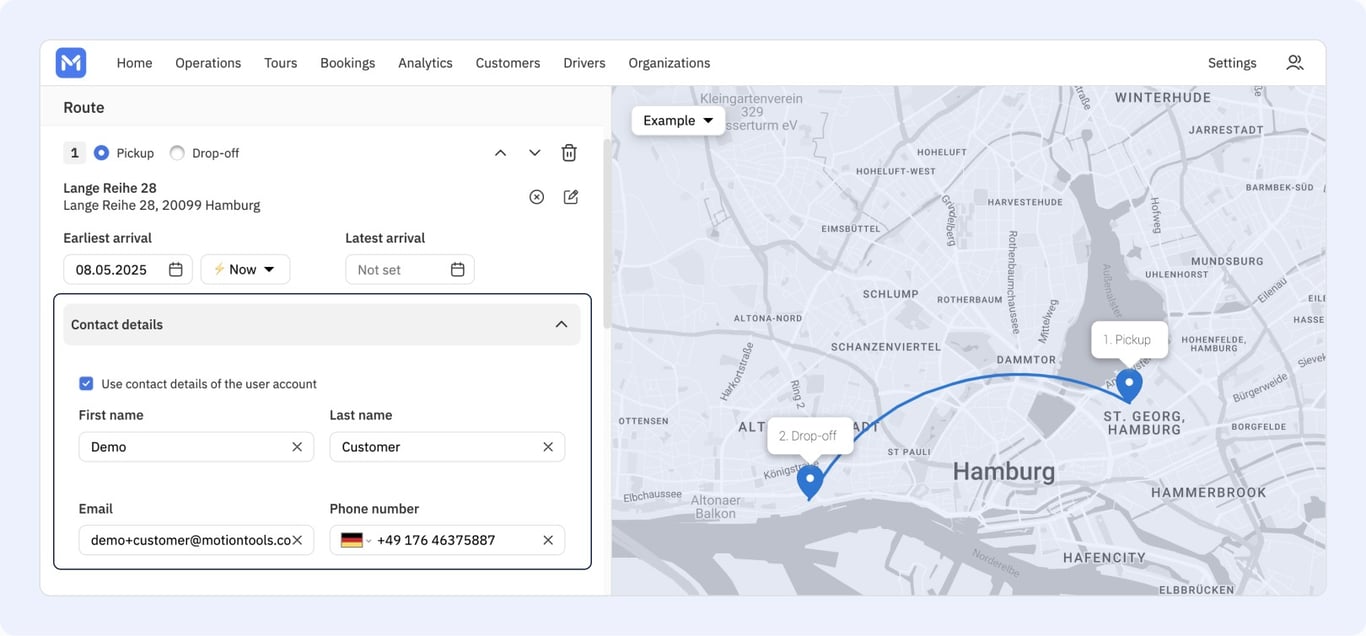Screen dimensions: 1366x636
Task: Click the Route heading text
Action: pyautogui.click(x=84, y=108)
